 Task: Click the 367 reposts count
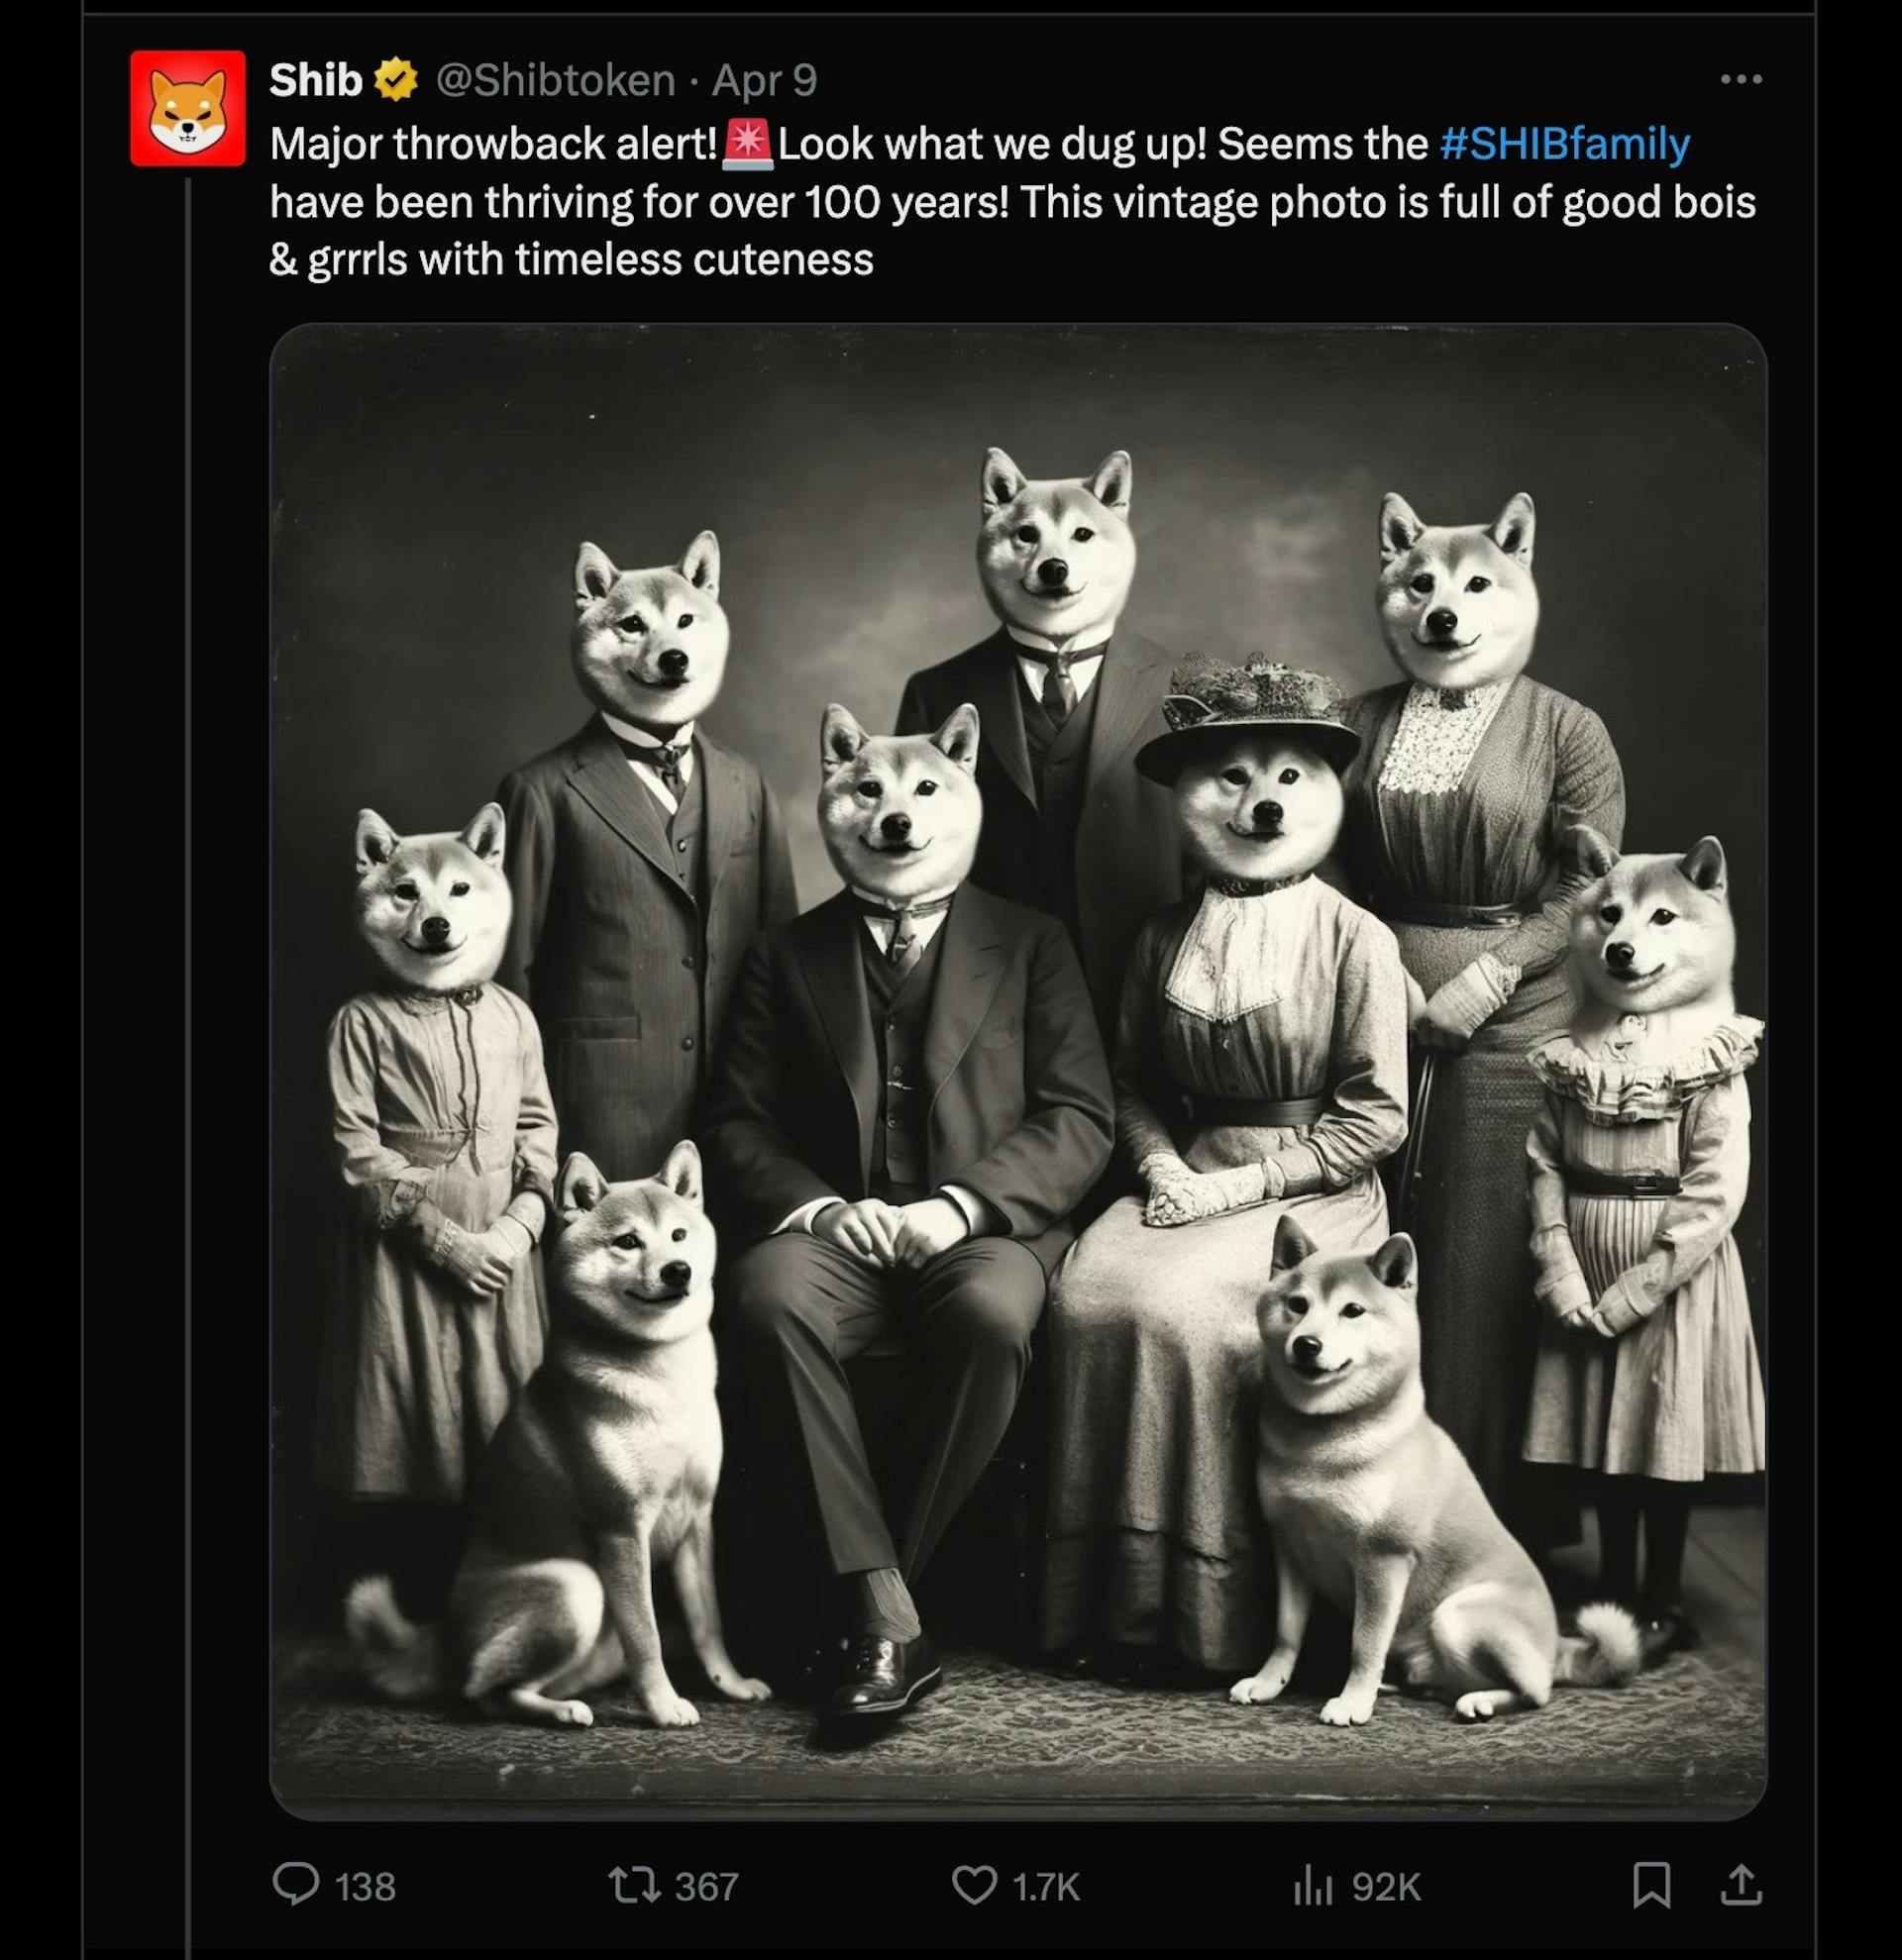pyautogui.click(x=706, y=1887)
